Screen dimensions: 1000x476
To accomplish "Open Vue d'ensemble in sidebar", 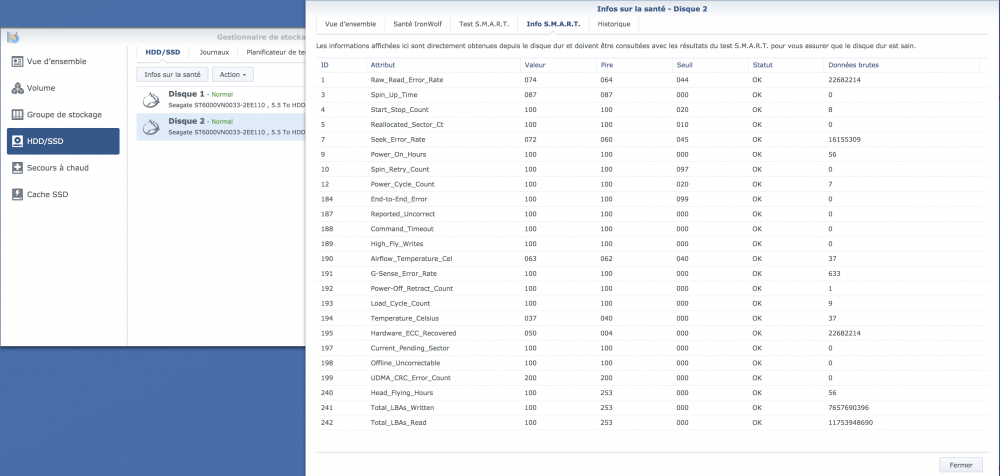I will [x=63, y=61].
